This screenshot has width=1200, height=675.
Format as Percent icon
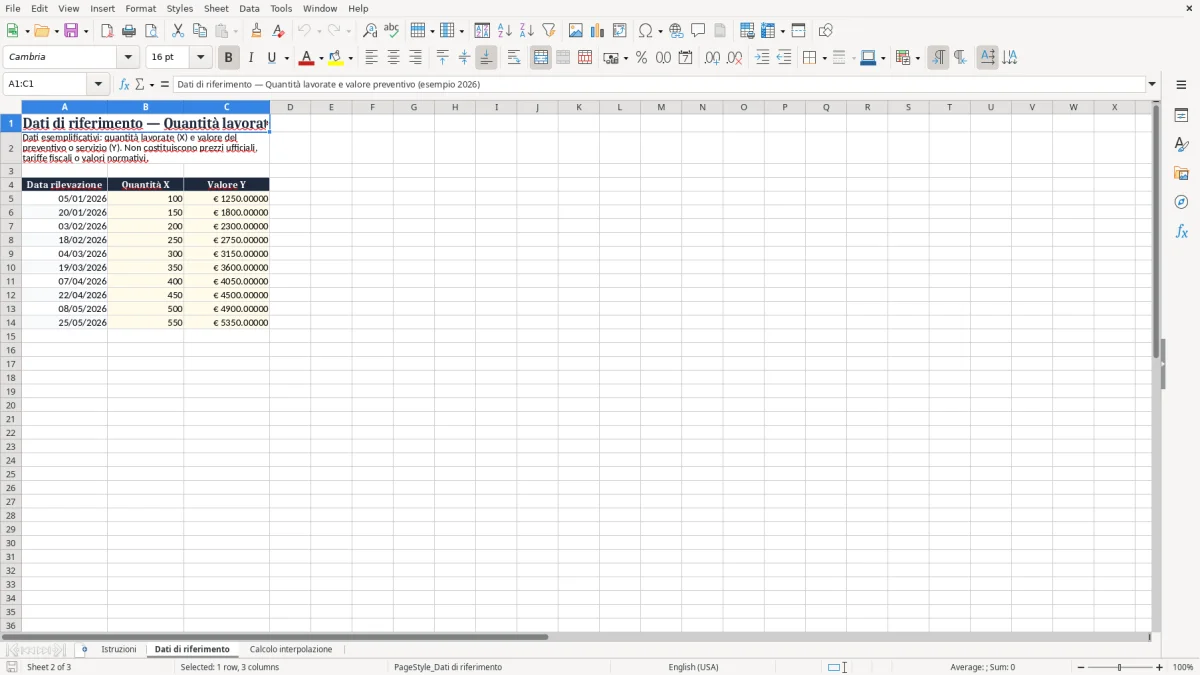641,58
